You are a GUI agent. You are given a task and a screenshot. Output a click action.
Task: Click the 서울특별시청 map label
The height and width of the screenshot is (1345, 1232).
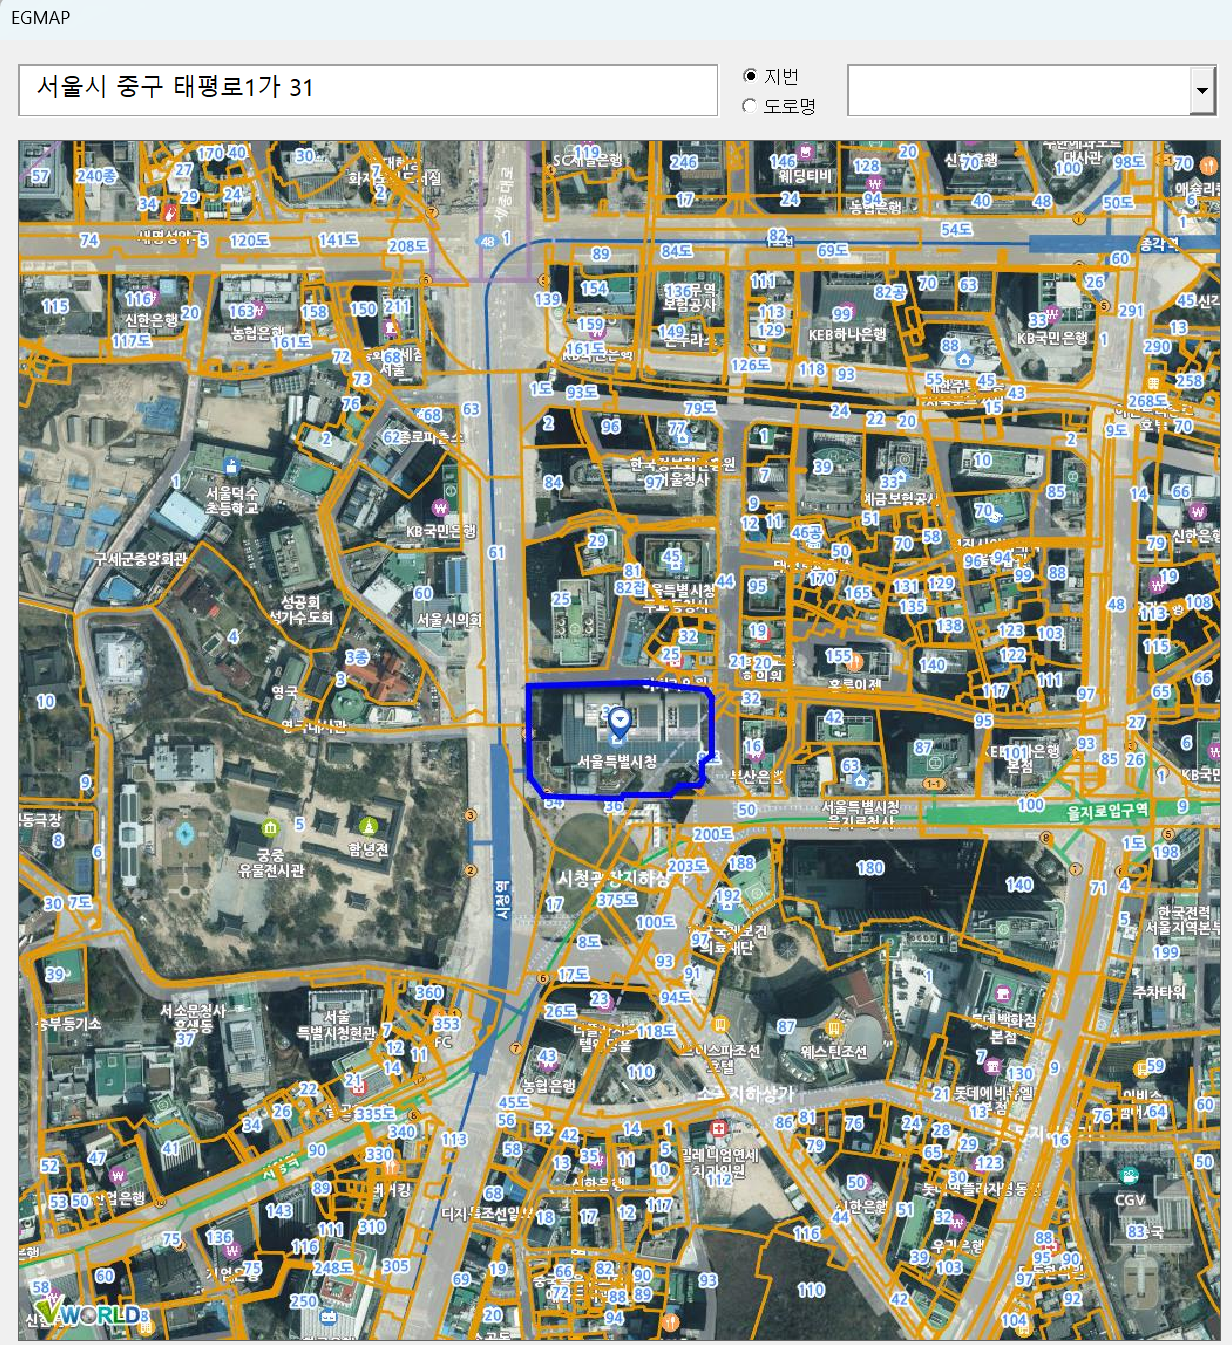(x=617, y=762)
